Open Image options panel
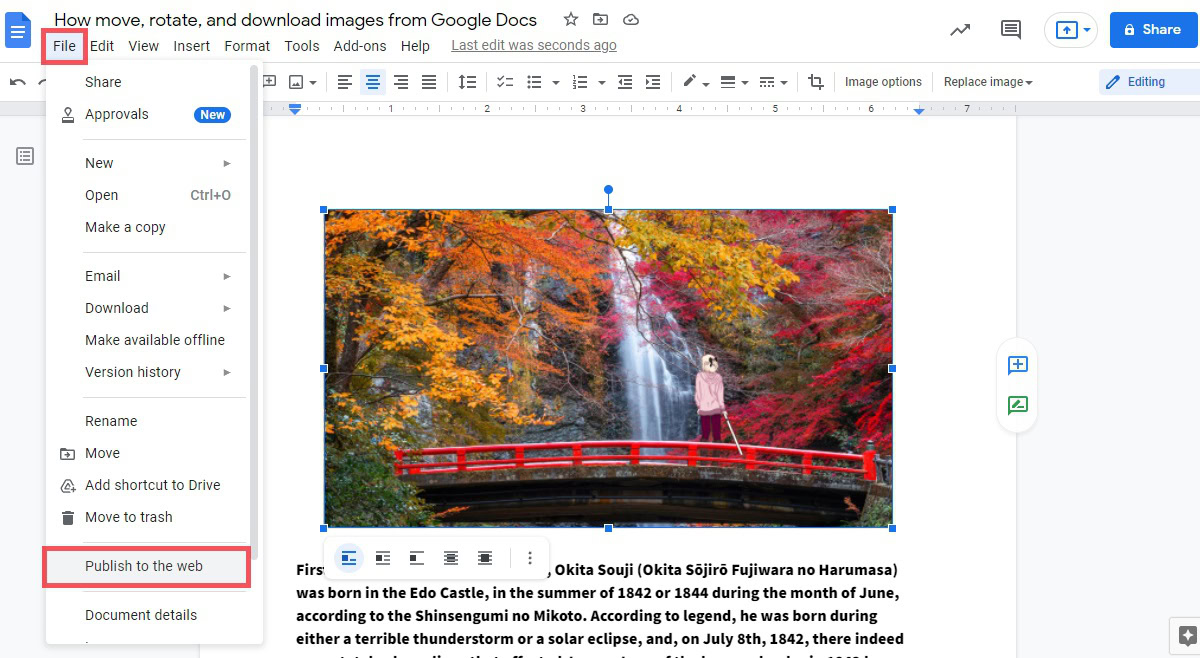Viewport: 1200px width, 658px height. pyautogui.click(x=883, y=82)
